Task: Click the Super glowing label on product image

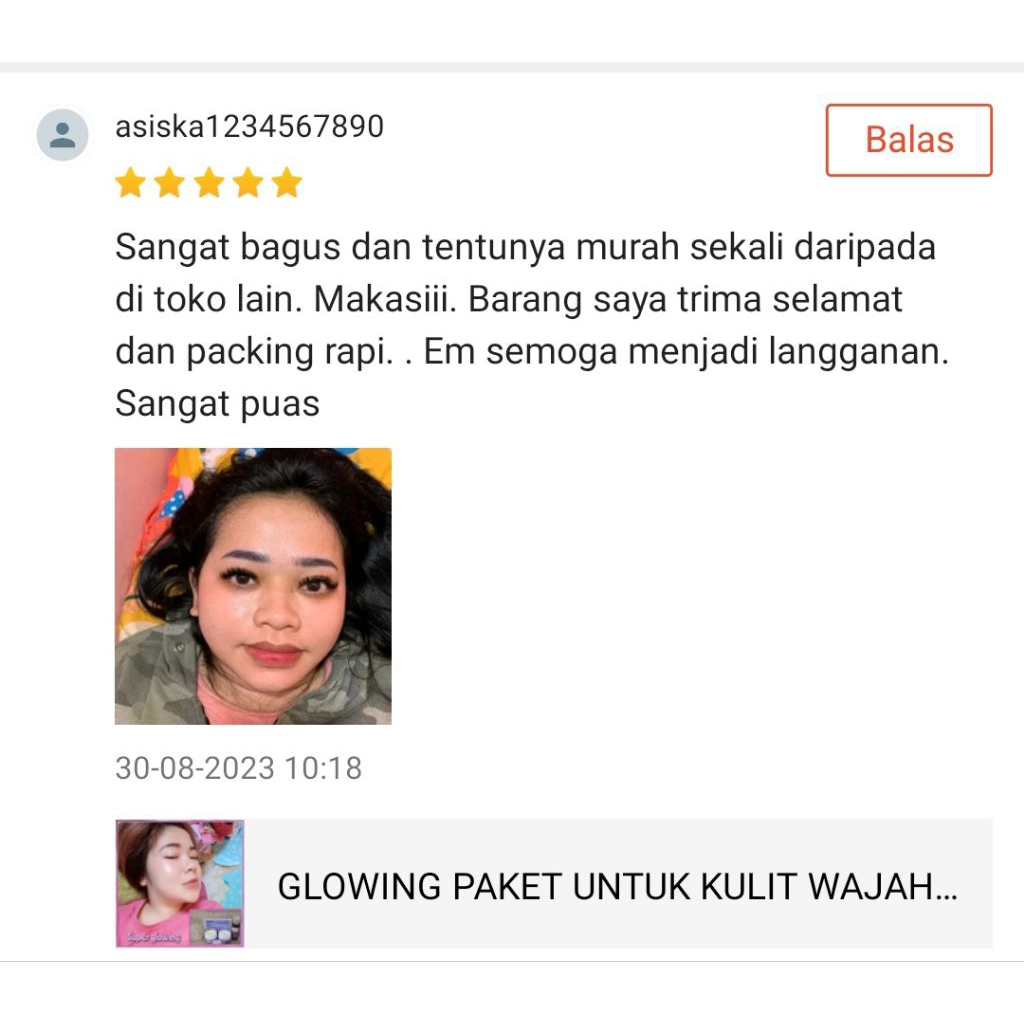Action: pos(153,937)
